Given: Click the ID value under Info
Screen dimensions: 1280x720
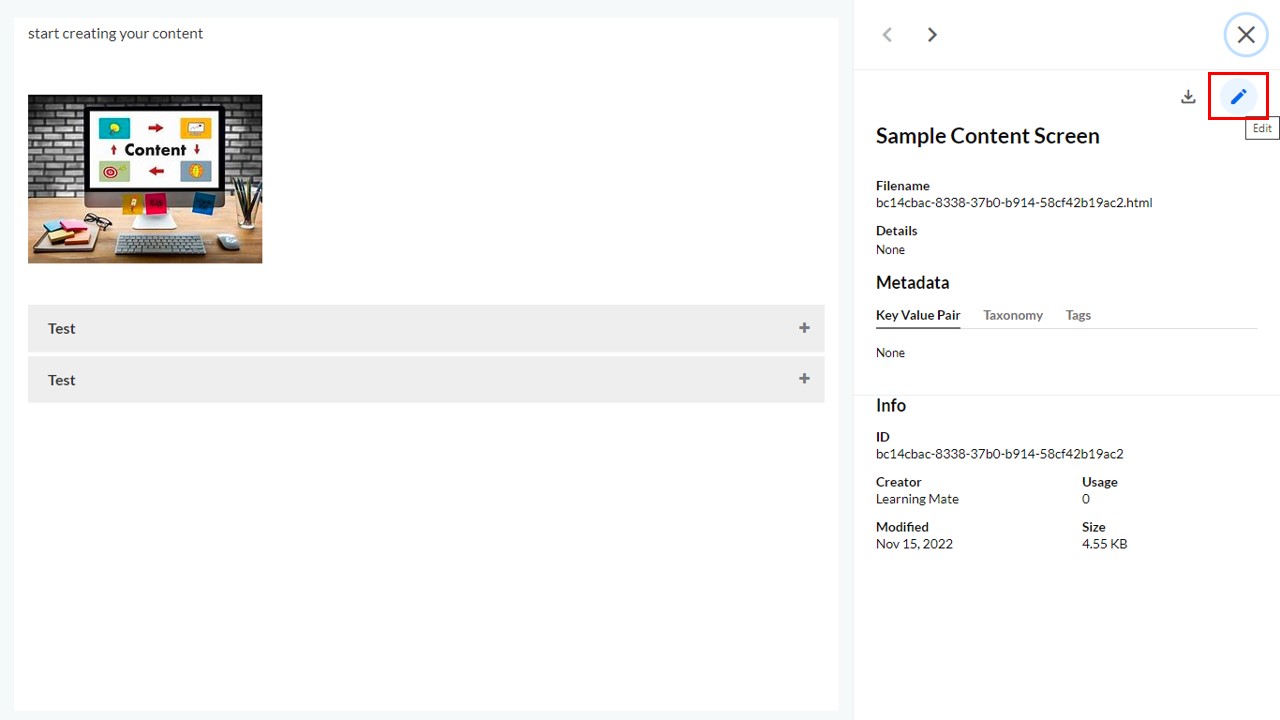Looking at the screenshot, I should [x=1000, y=454].
